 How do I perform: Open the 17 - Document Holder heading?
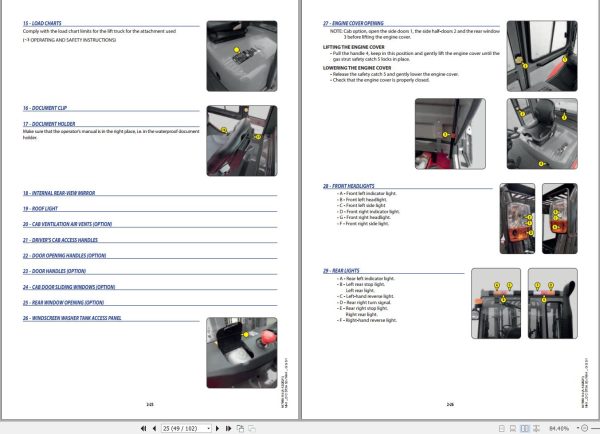[x=49, y=124]
